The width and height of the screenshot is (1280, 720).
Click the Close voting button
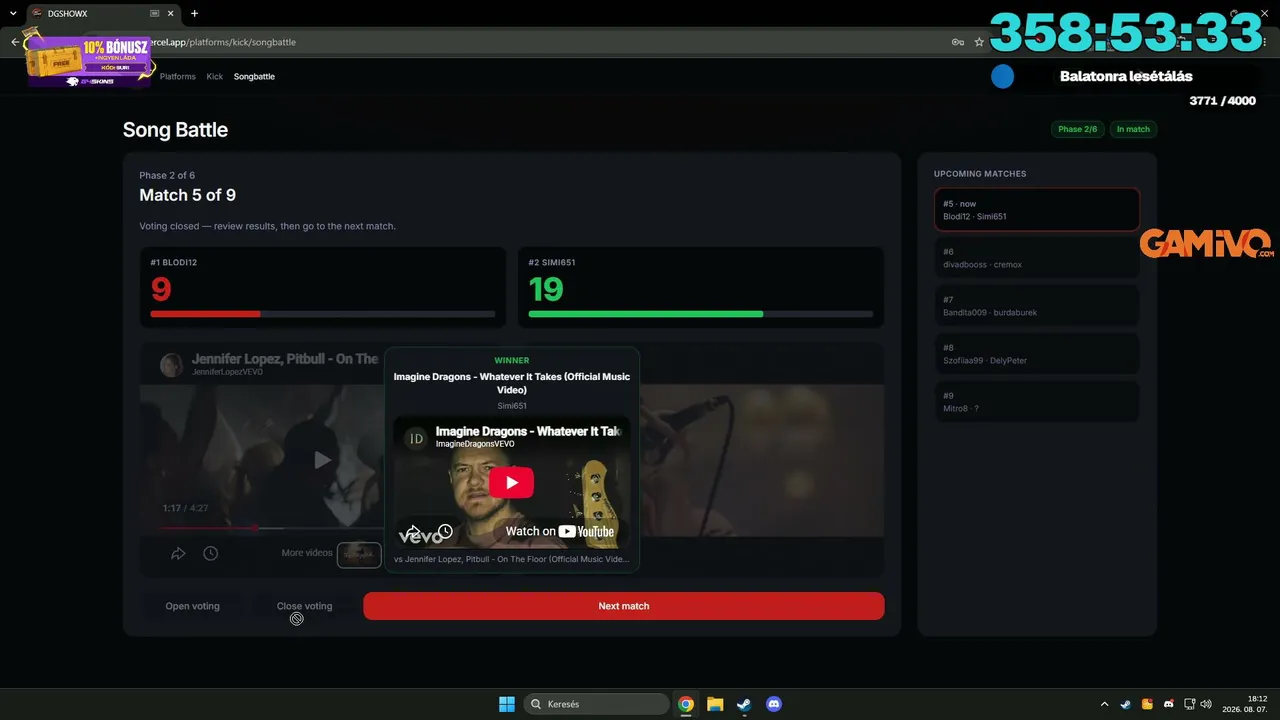(304, 606)
